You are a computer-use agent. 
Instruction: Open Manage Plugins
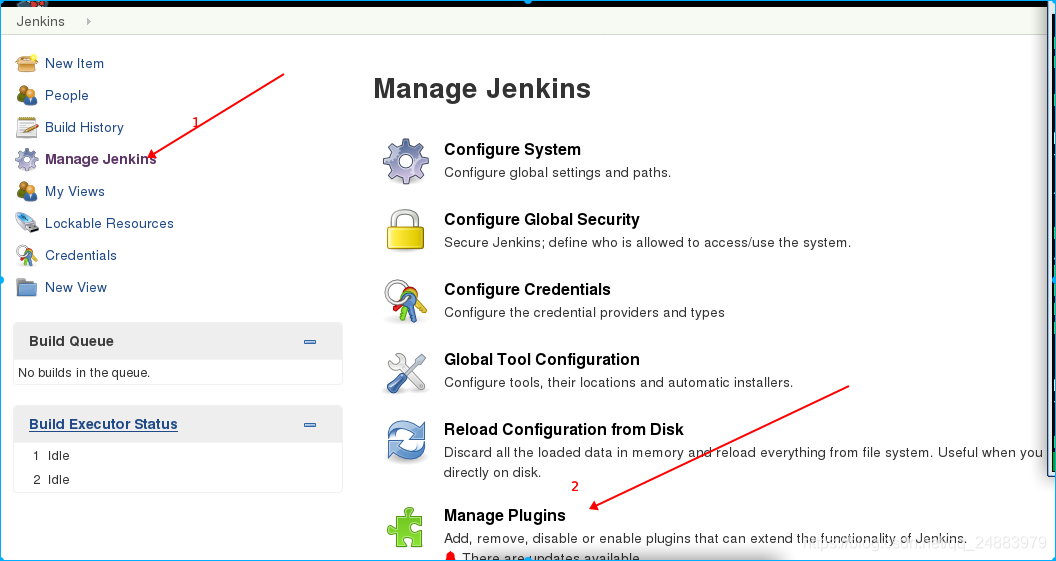pyautogui.click(x=504, y=516)
